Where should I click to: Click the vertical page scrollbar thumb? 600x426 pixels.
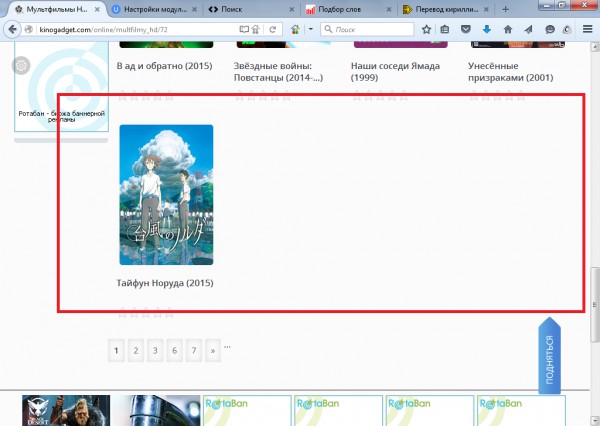pyautogui.click(x=595, y=304)
